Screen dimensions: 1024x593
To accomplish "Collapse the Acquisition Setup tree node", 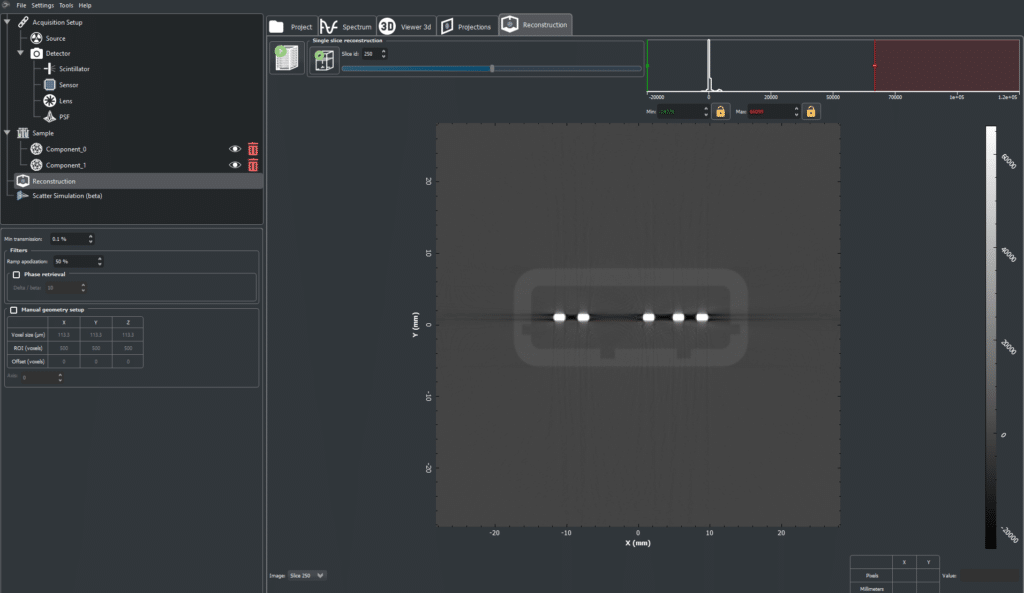I will 7,22.
